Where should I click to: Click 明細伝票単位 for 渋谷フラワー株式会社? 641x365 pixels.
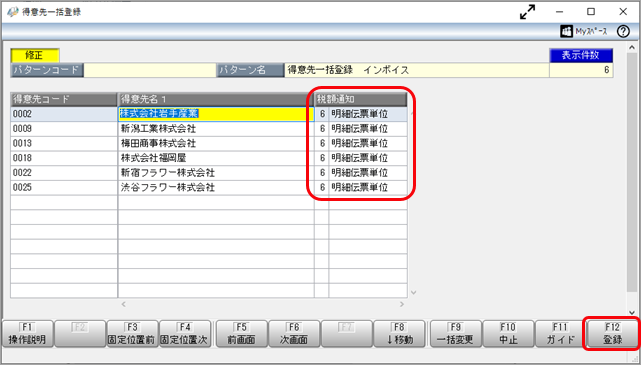pos(368,188)
